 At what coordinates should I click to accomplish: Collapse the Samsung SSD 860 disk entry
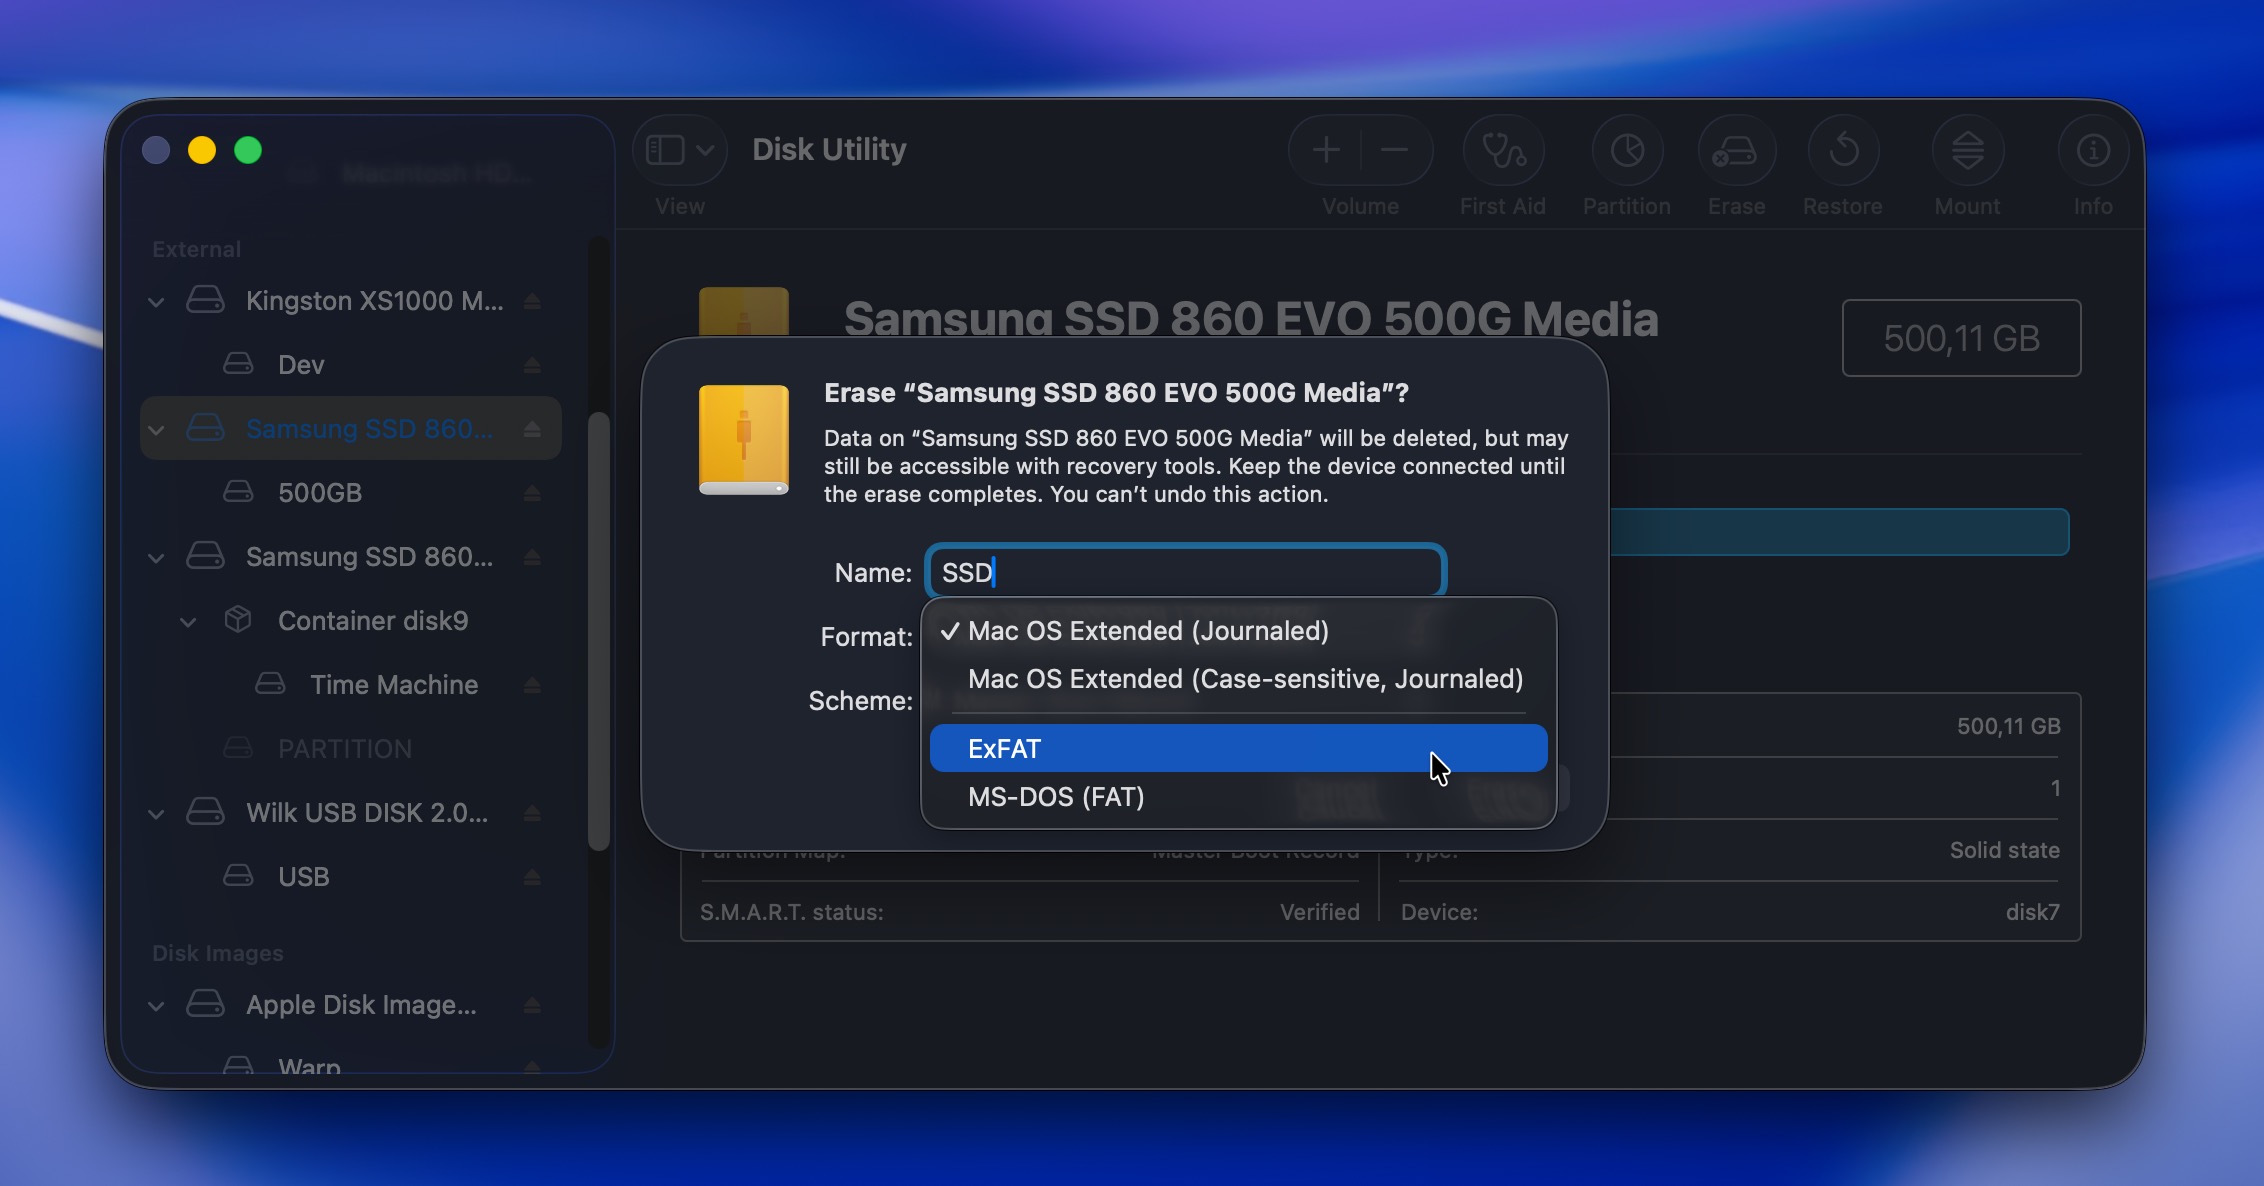pyautogui.click(x=156, y=428)
